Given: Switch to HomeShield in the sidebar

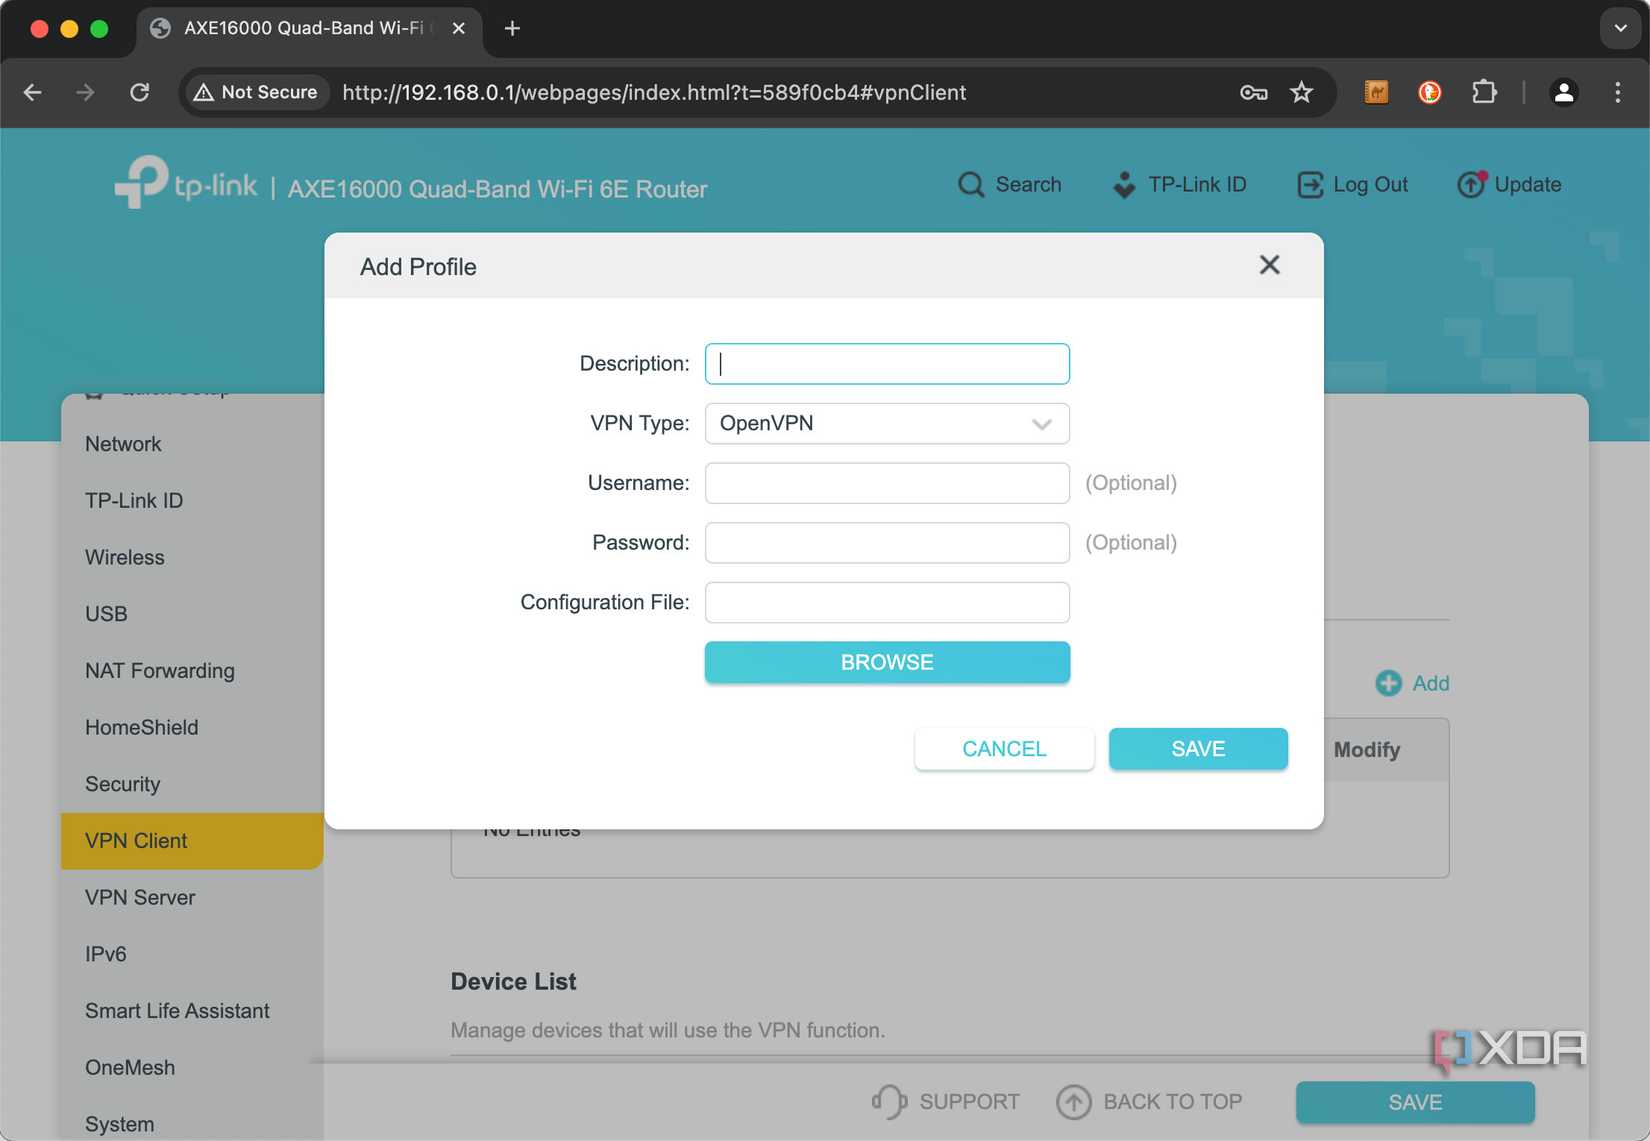Looking at the screenshot, I should click(x=141, y=727).
